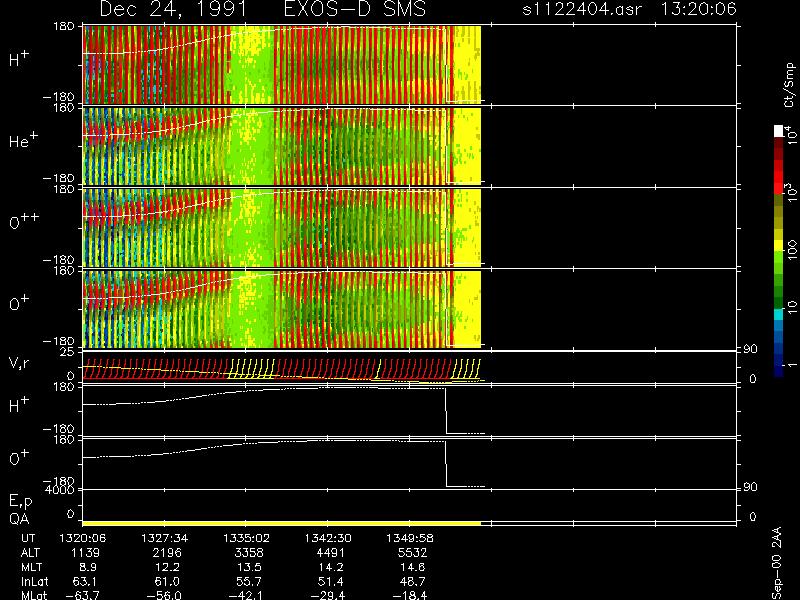800x600 pixels.
Task: Click the 'Sep-00 2AA' vertical footer text
Action: (x=777, y=563)
